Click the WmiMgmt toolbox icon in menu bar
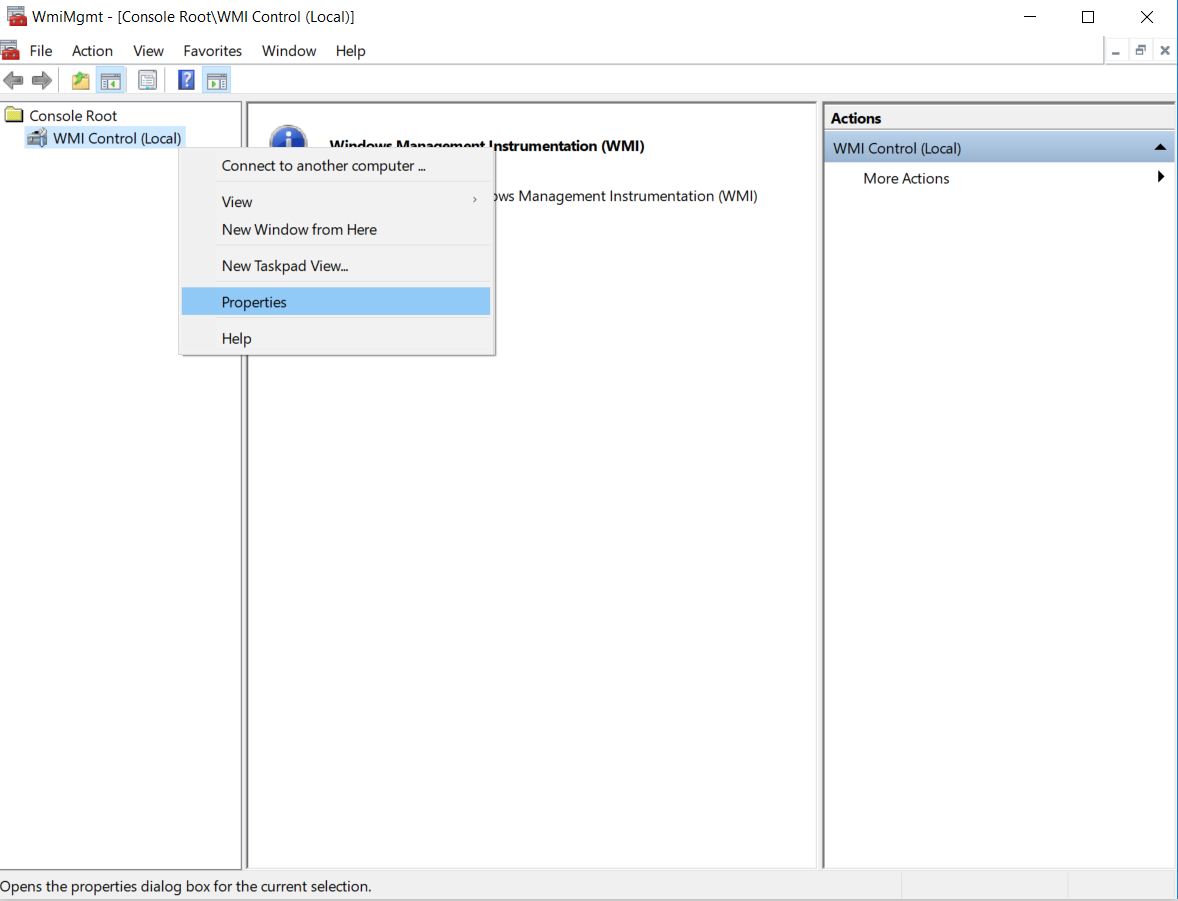The height and width of the screenshot is (901, 1178). coord(10,50)
